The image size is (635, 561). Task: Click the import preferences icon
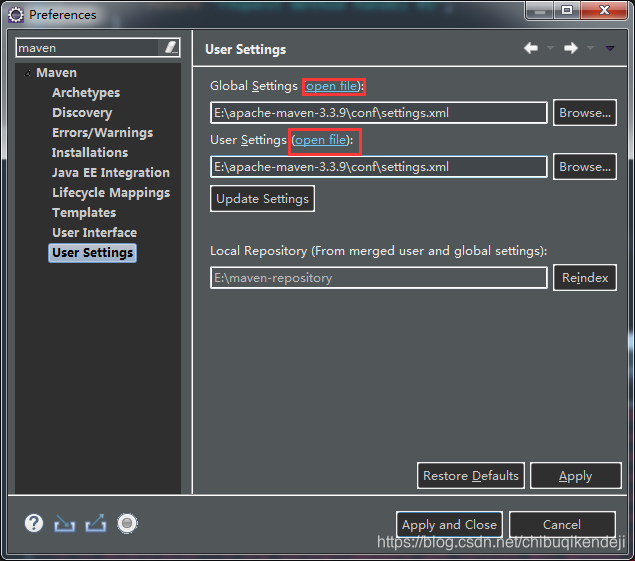coord(65,523)
